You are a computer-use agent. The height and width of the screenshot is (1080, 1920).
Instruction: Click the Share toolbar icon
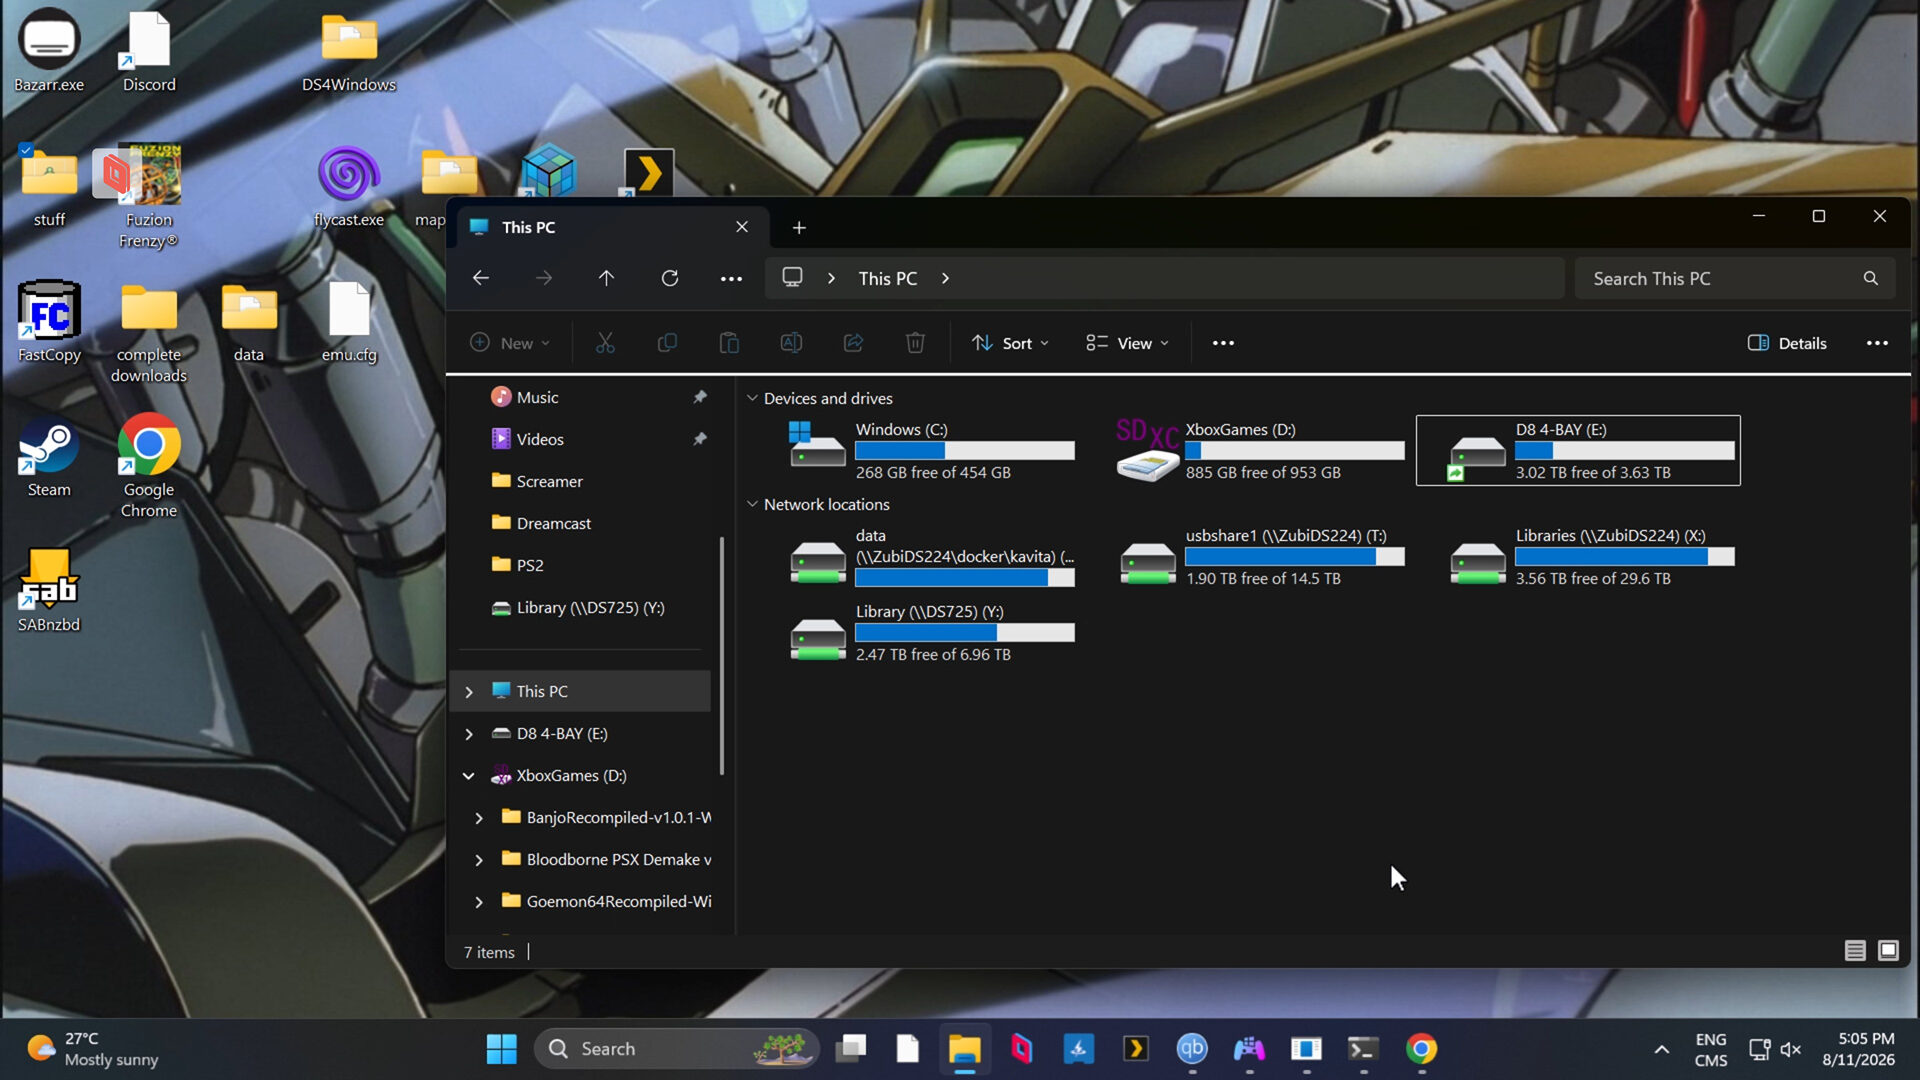tap(853, 343)
